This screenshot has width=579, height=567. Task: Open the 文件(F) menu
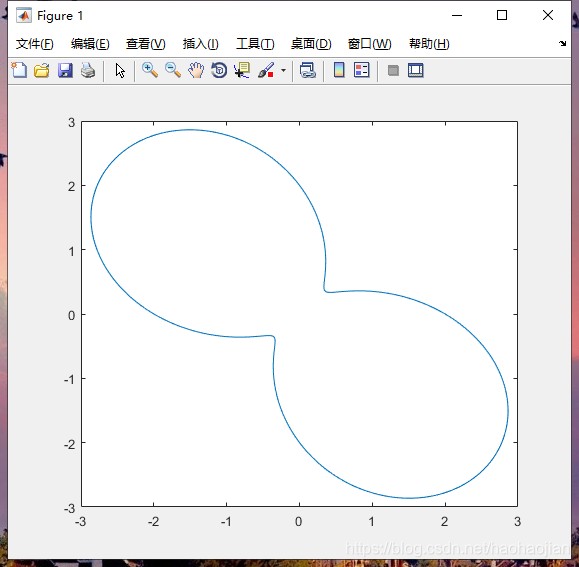click(34, 44)
